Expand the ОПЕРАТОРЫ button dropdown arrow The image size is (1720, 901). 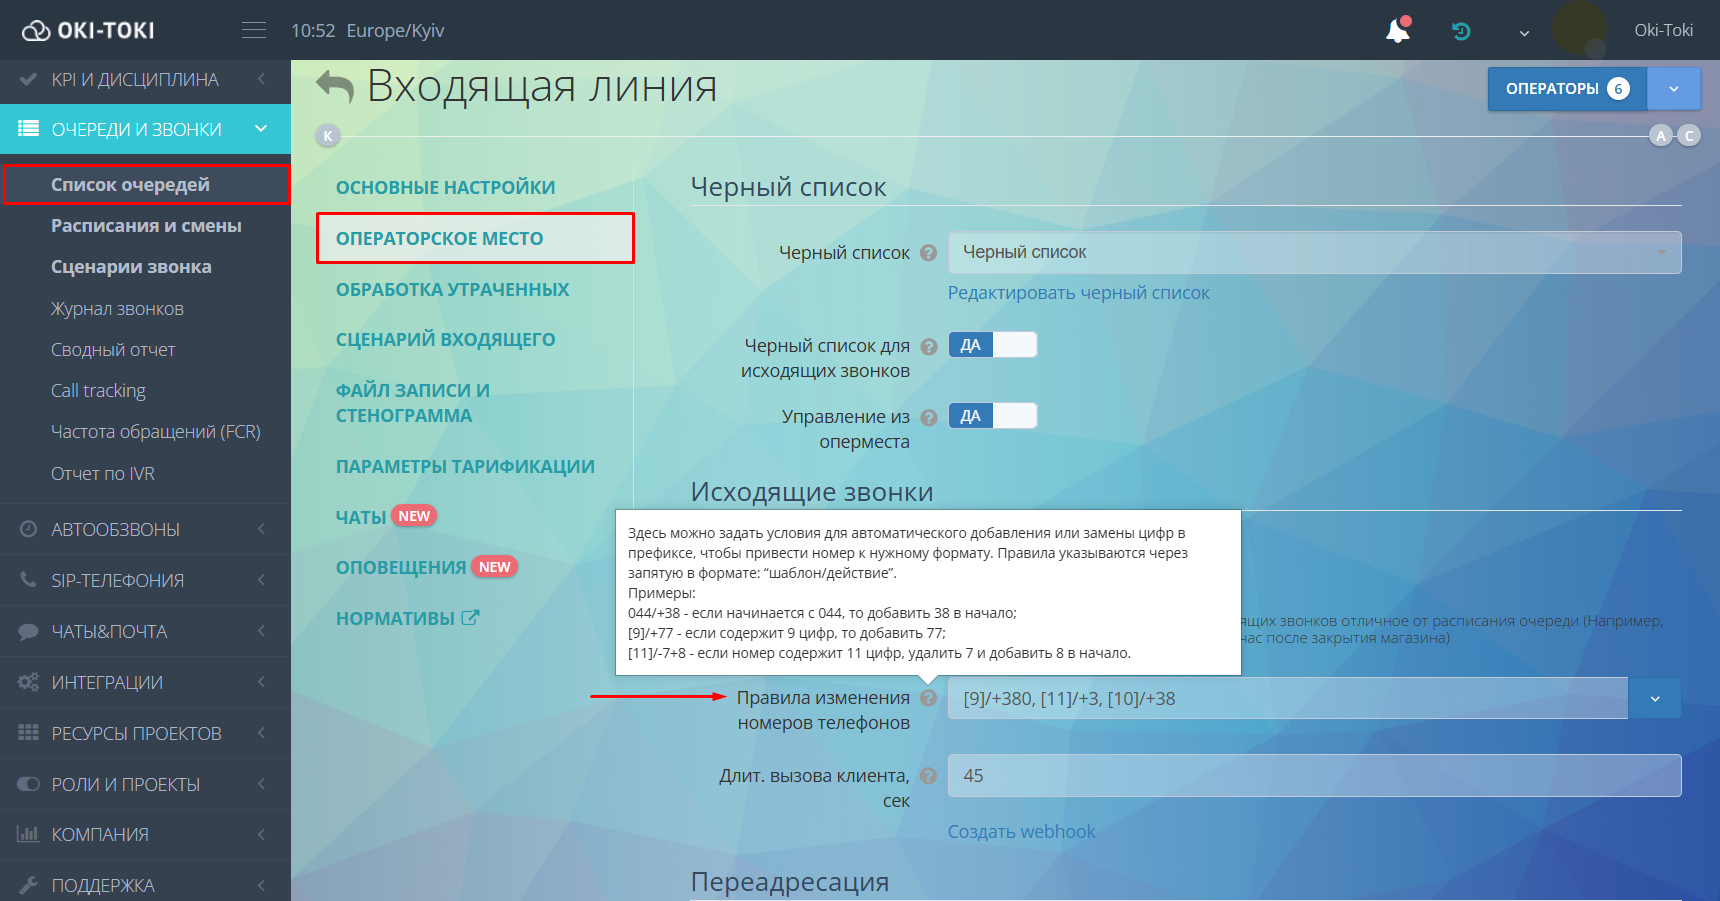tap(1673, 88)
